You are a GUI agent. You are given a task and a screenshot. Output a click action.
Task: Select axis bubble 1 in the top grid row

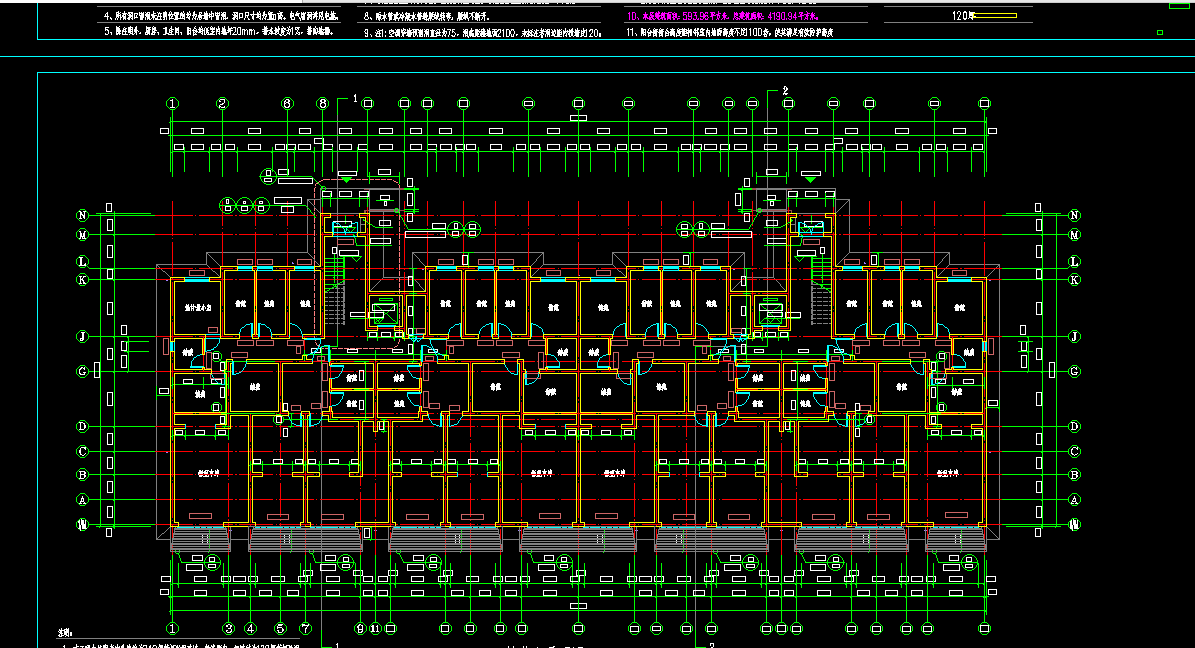coord(173,104)
